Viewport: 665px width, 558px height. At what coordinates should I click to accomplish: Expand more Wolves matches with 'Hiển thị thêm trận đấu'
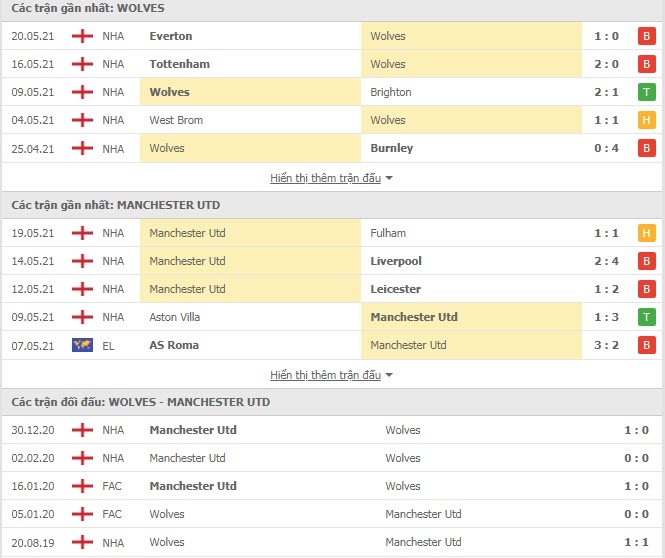click(x=325, y=178)
